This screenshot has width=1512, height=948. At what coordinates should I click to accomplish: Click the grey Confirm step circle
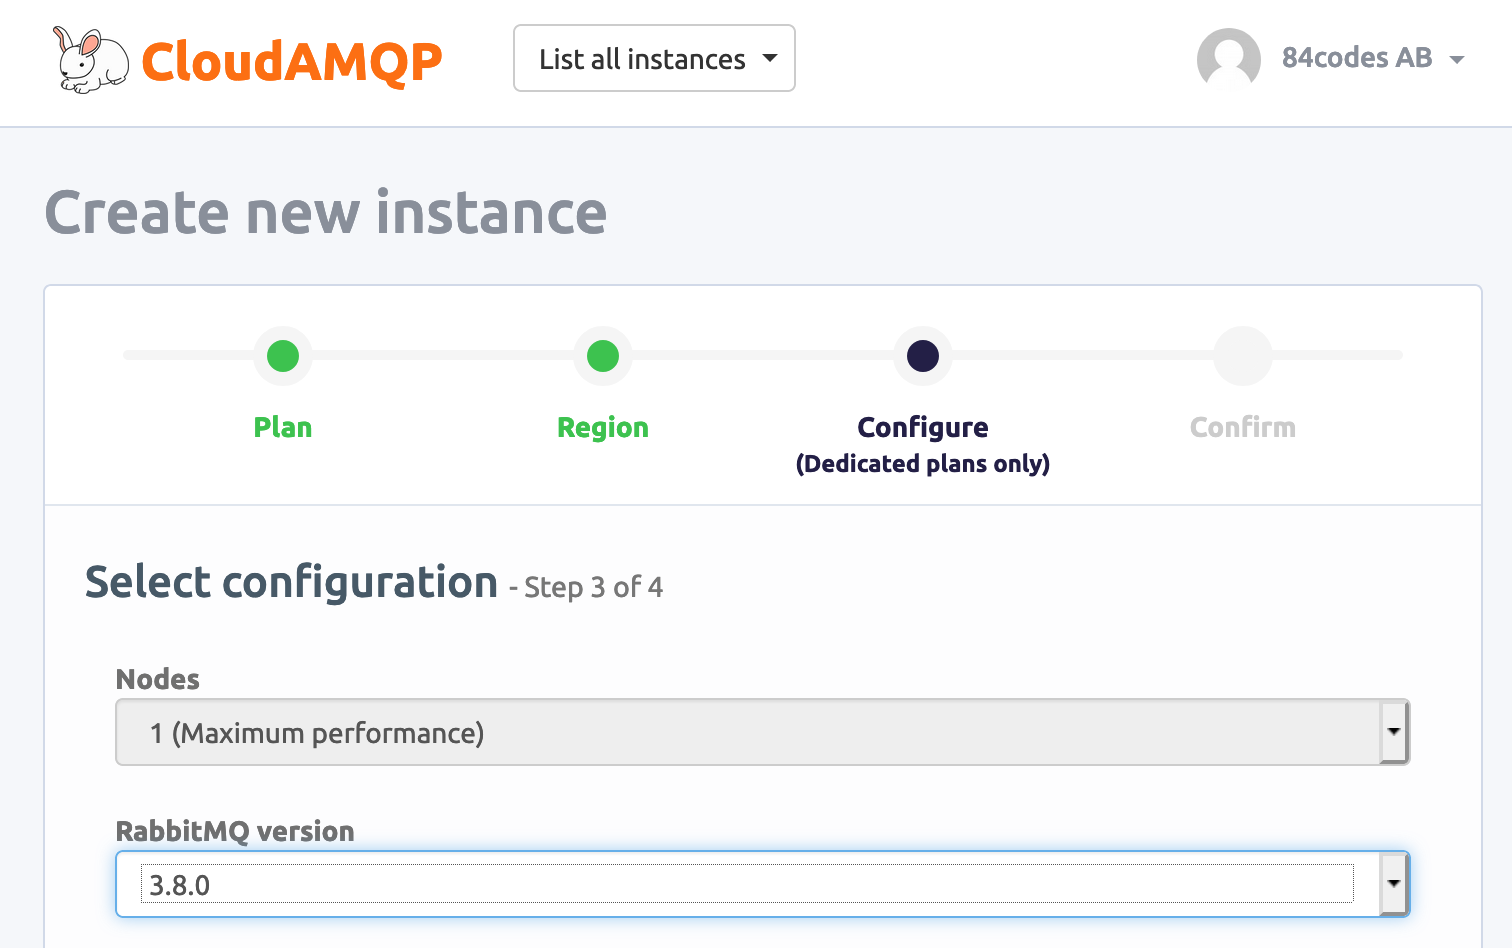click(1243, 356)
